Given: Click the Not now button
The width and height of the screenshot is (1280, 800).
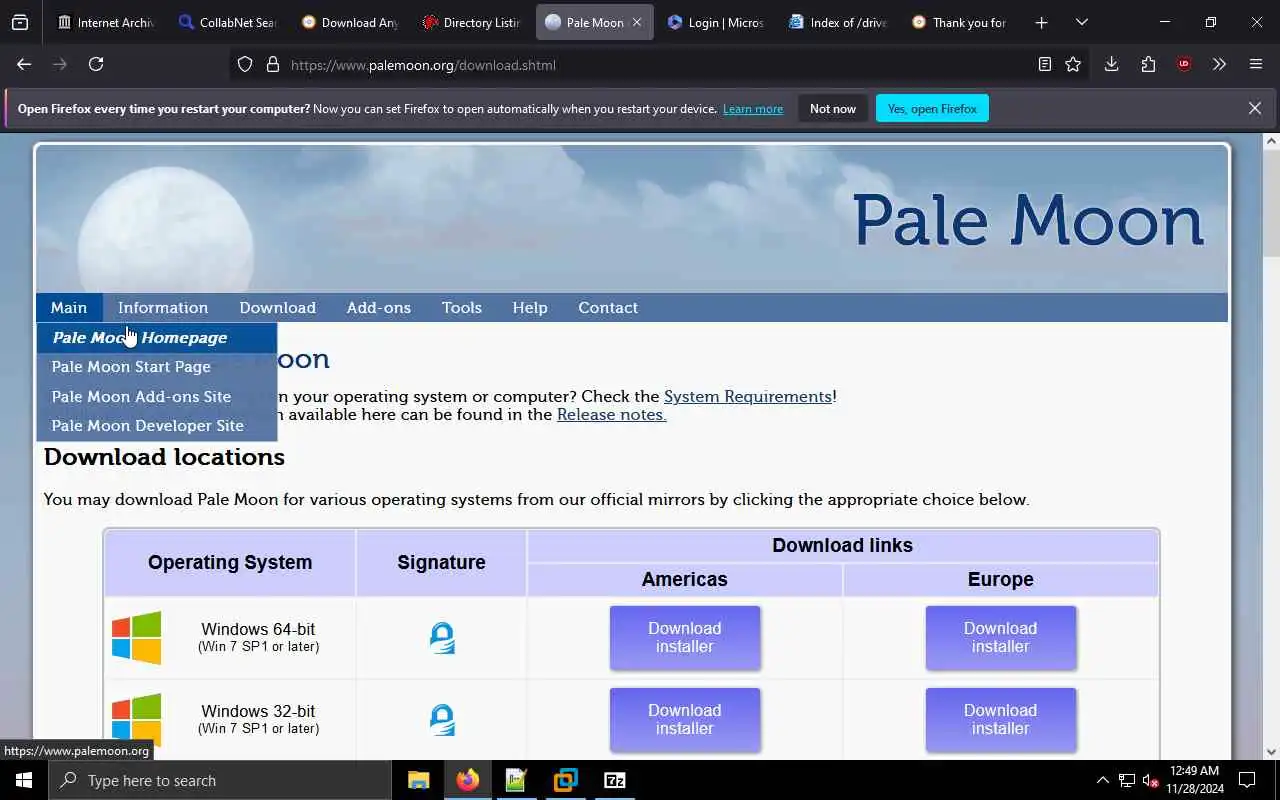Looking at the screenshot, I should (x=833, y=108).
